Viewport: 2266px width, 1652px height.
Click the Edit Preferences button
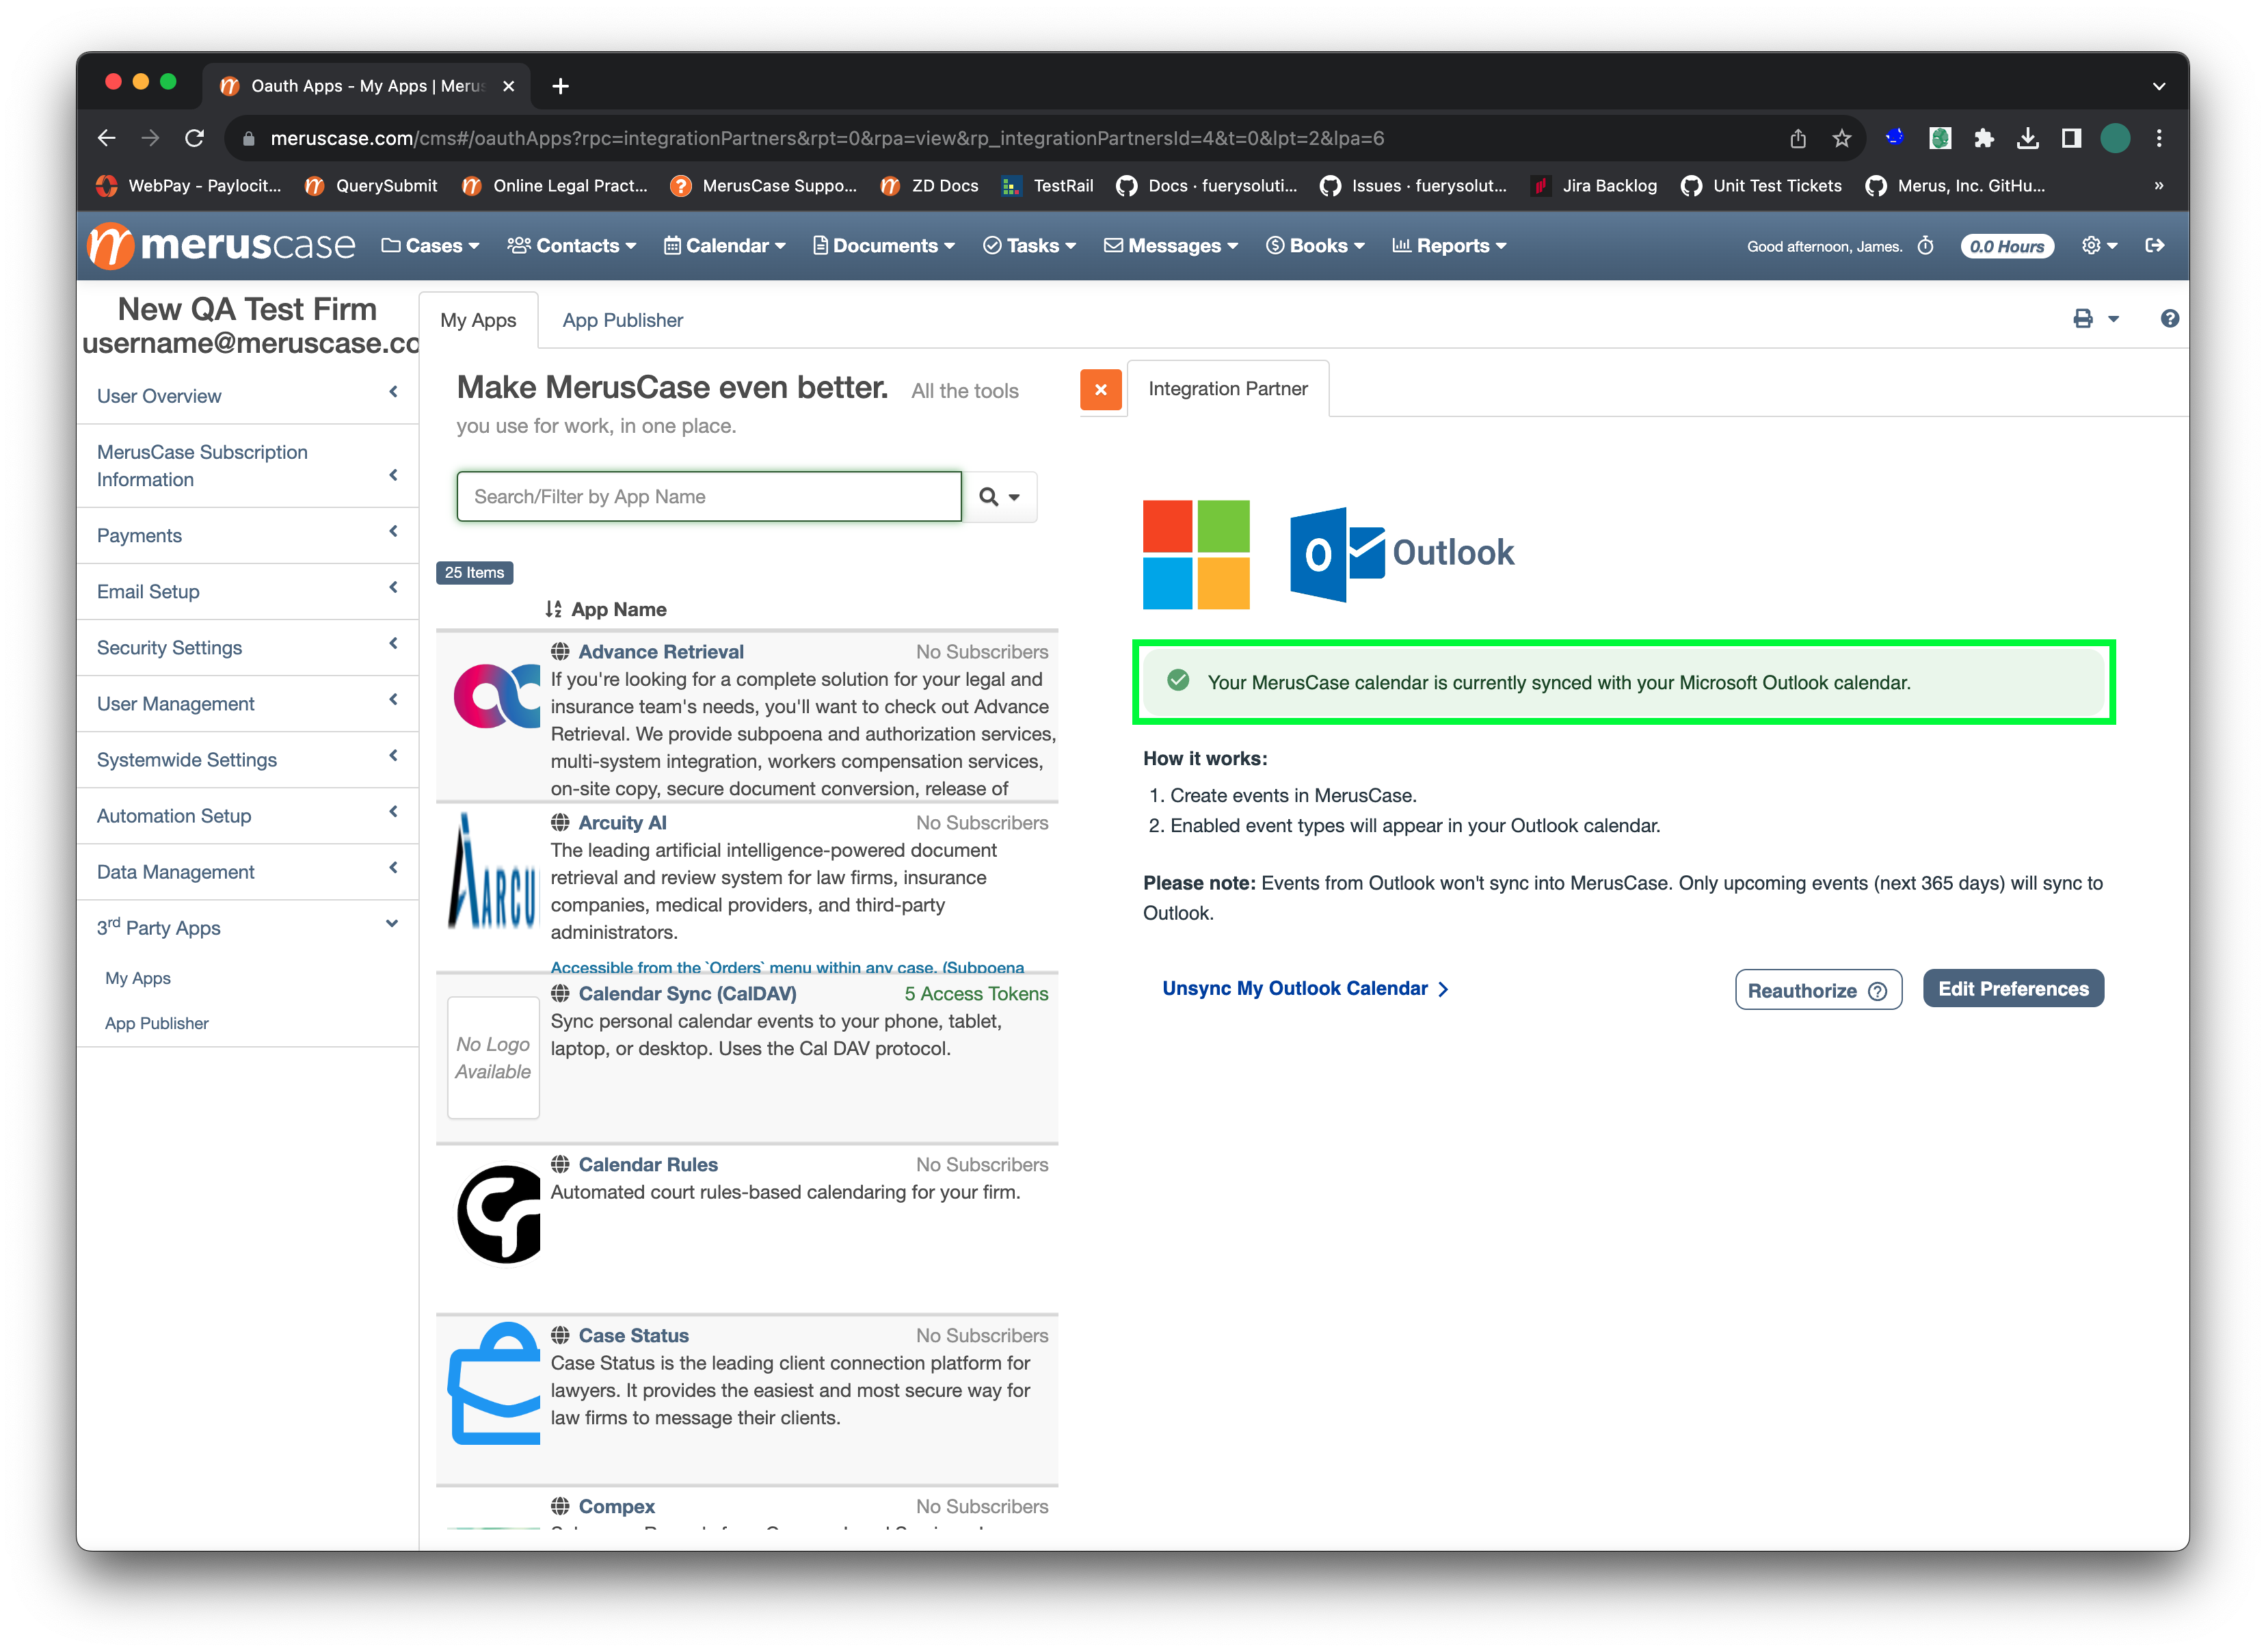(2012, 989)
